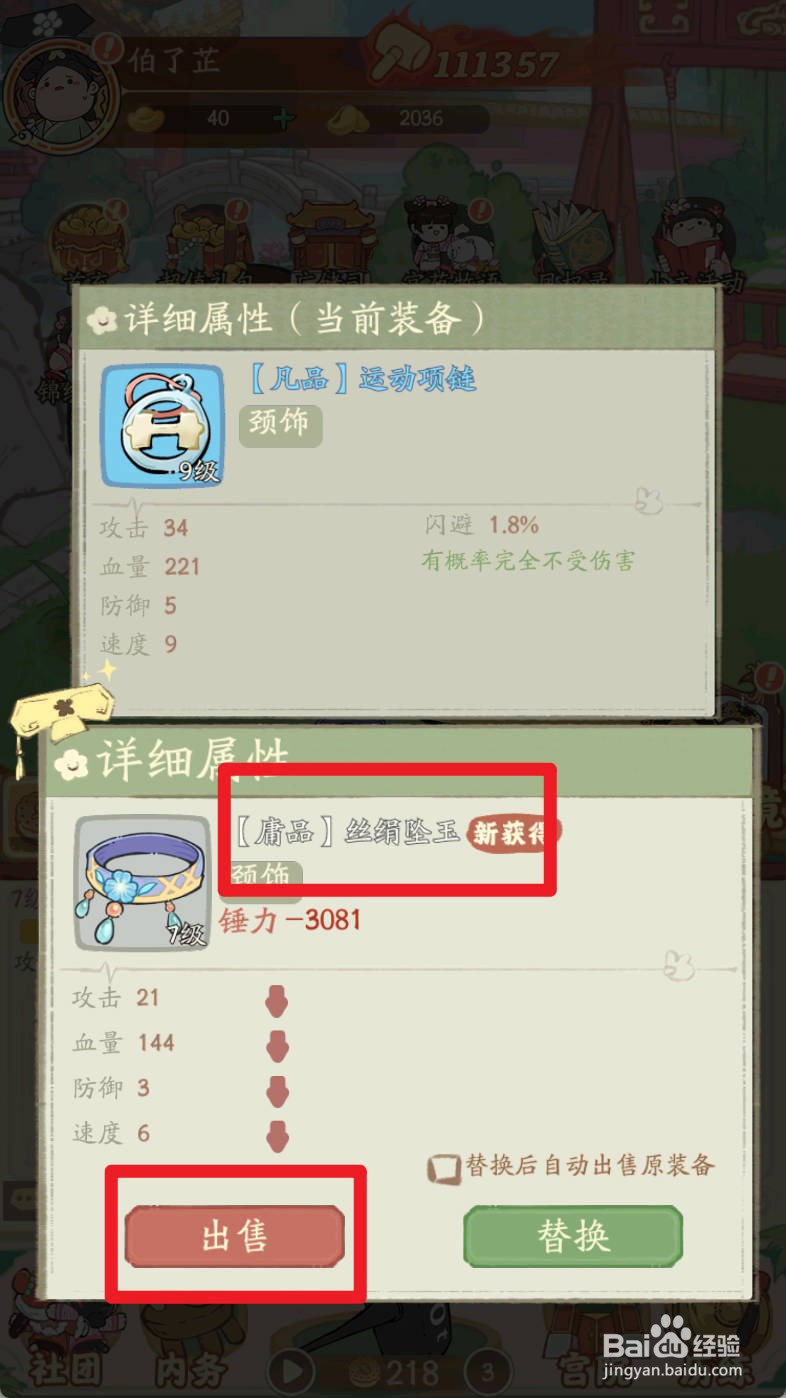Tap the girl with rabbit icon

coord(447,238)
